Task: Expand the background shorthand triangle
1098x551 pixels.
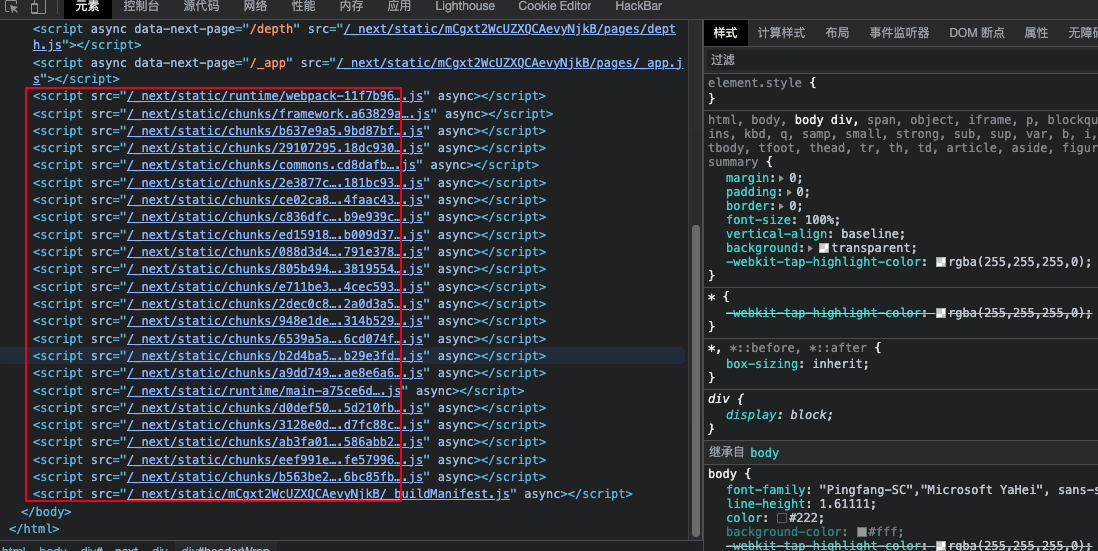Action: point(810,248)
